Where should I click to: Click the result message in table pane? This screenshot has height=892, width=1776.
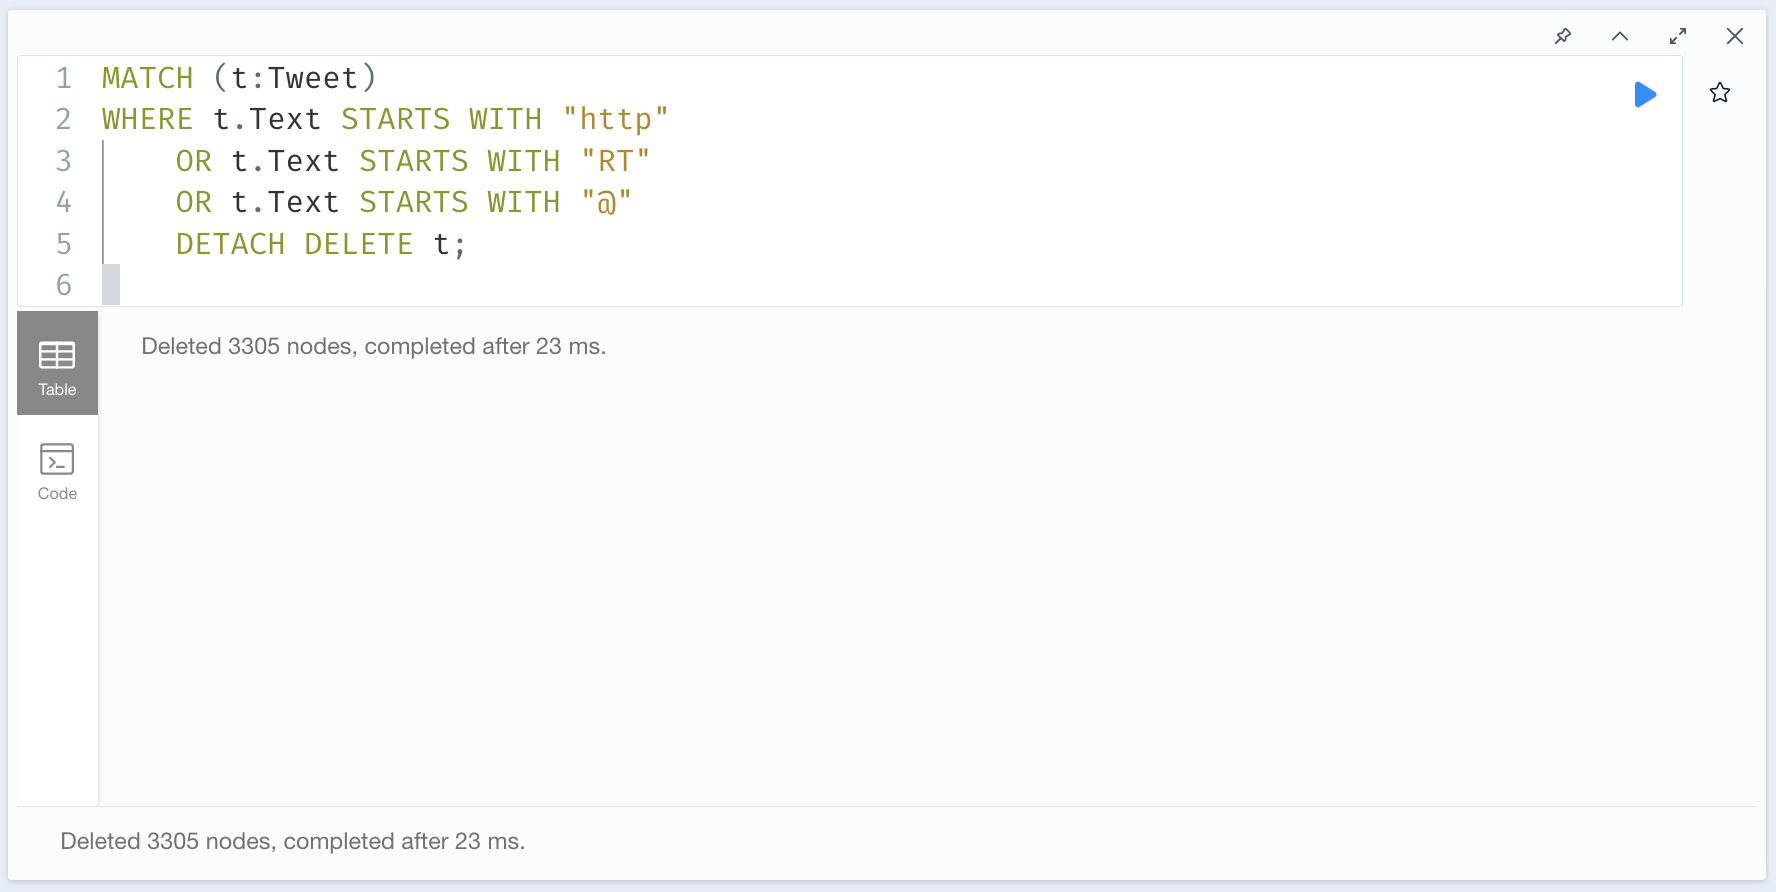tap(374, 346)
